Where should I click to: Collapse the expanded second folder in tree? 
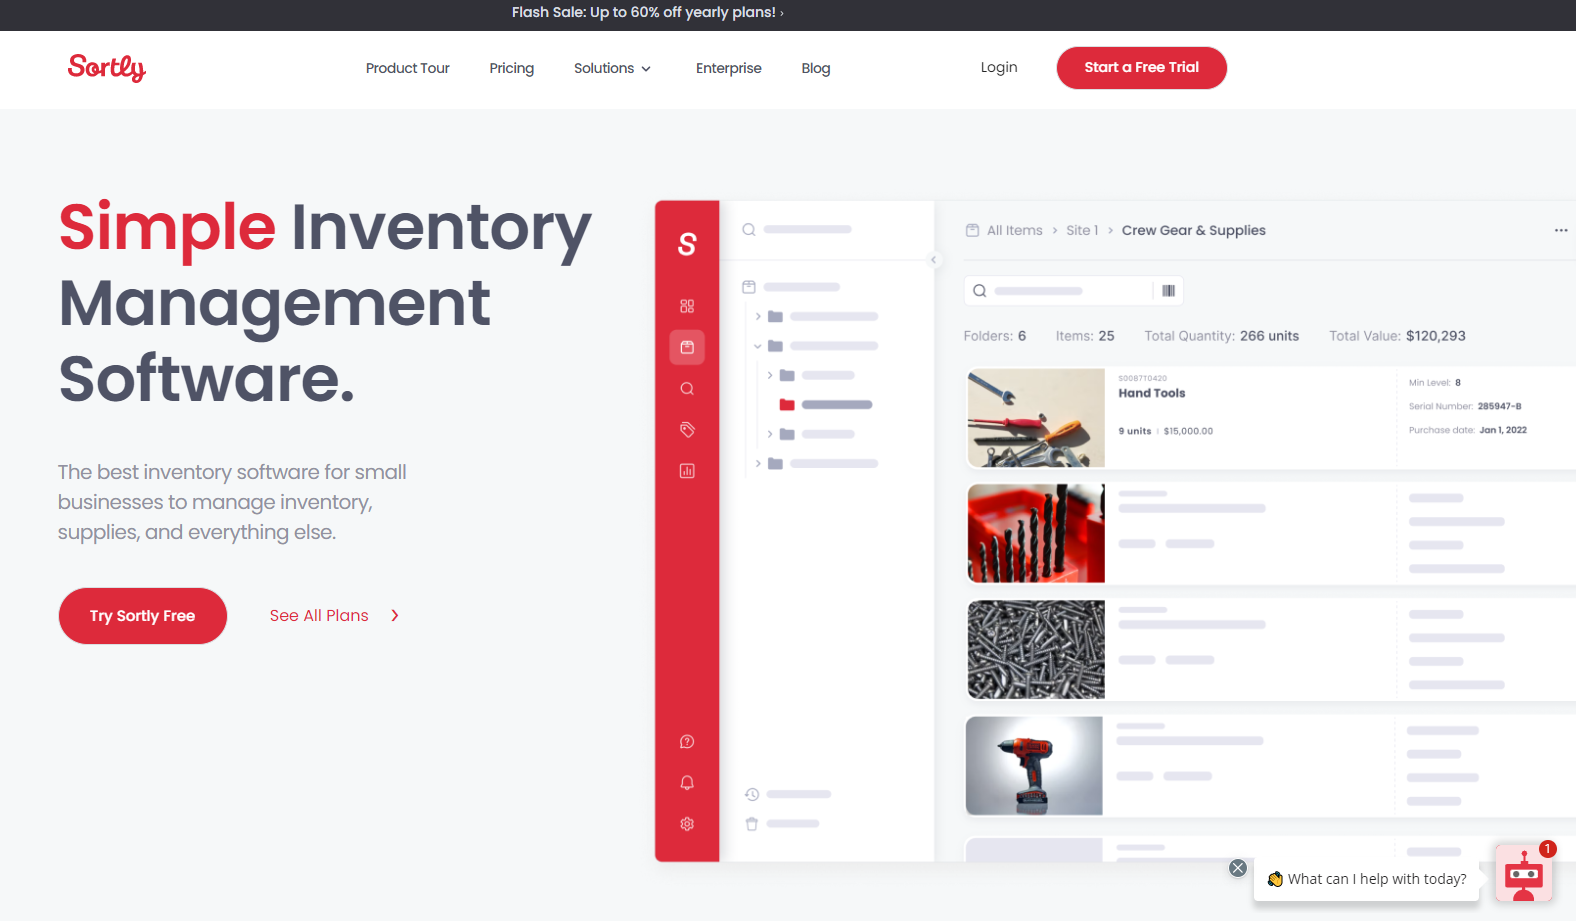click(758, 346)
